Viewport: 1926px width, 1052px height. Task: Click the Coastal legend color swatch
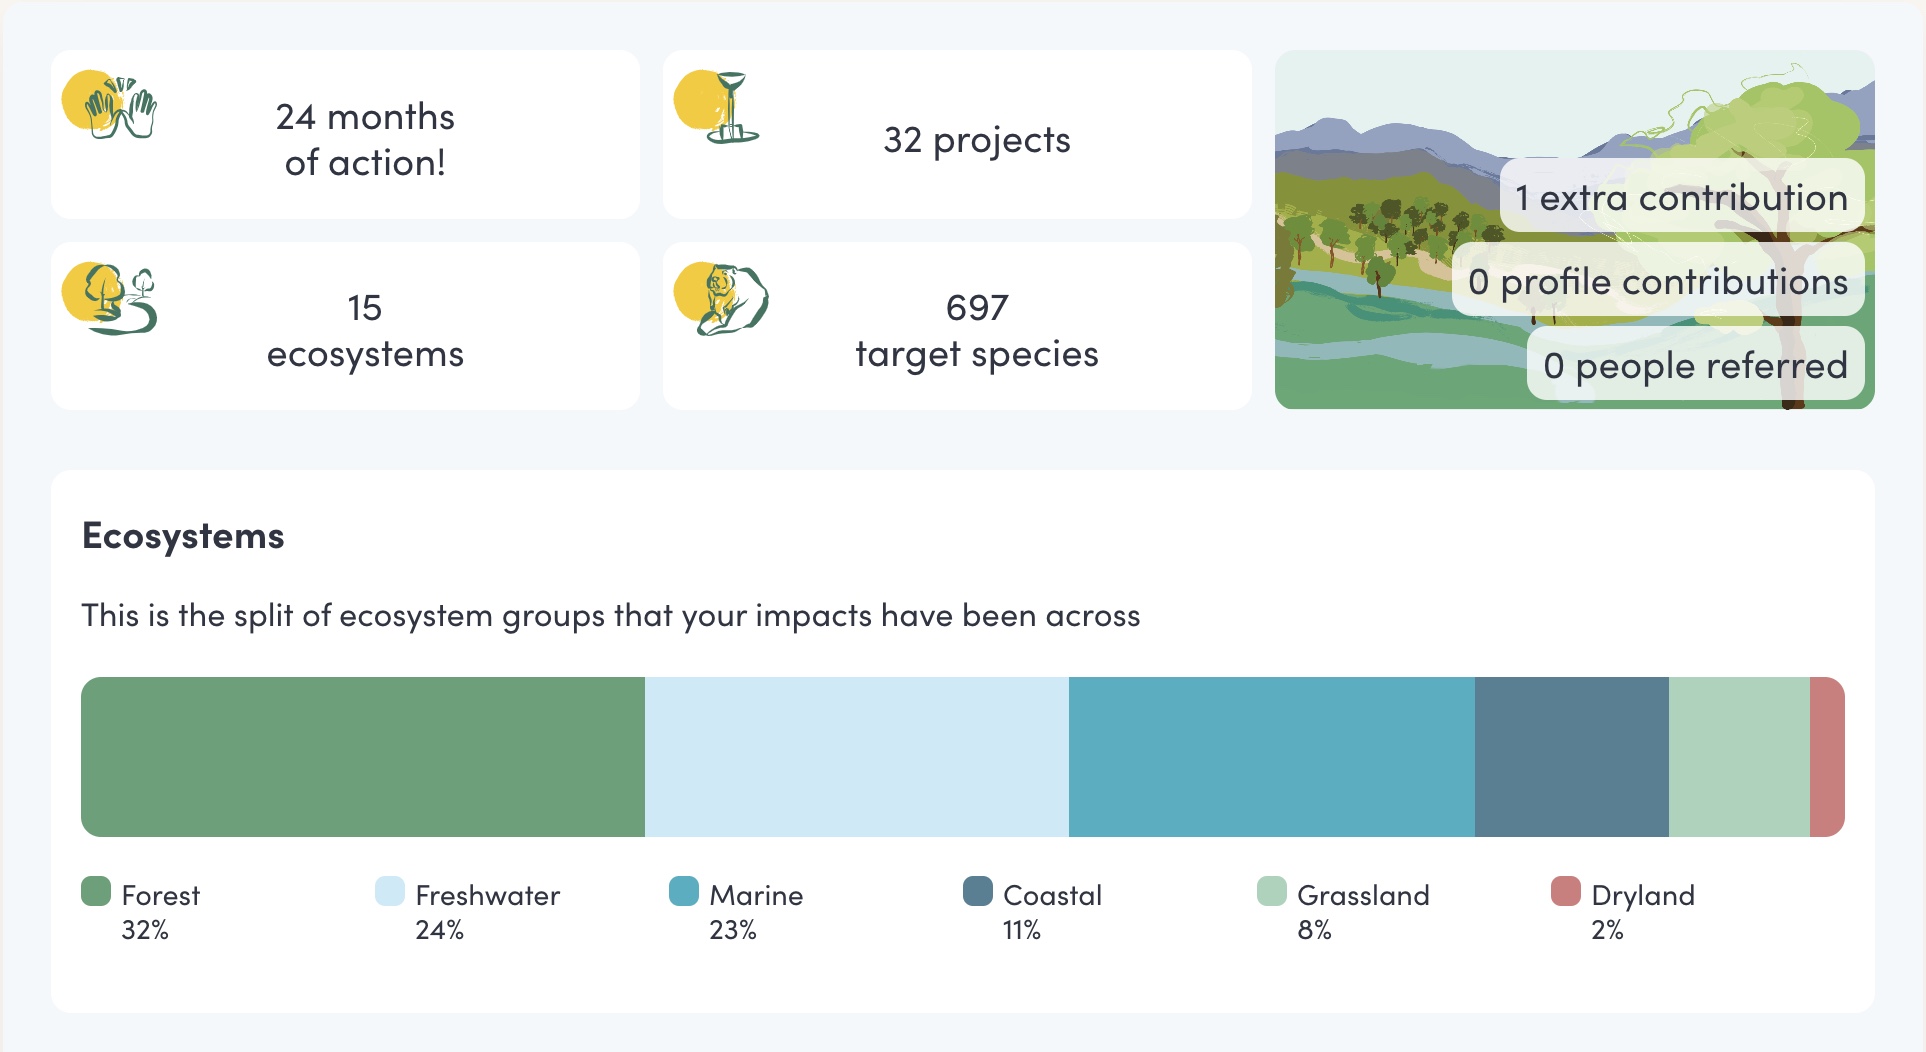point(978,891)
